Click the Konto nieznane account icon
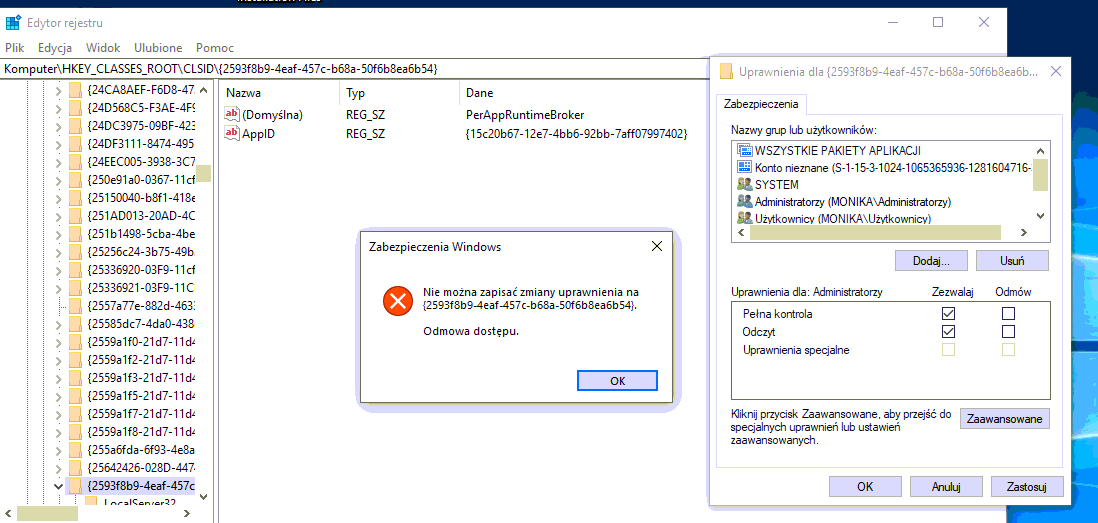1098x523 pixels. click(x=744, y=167)
